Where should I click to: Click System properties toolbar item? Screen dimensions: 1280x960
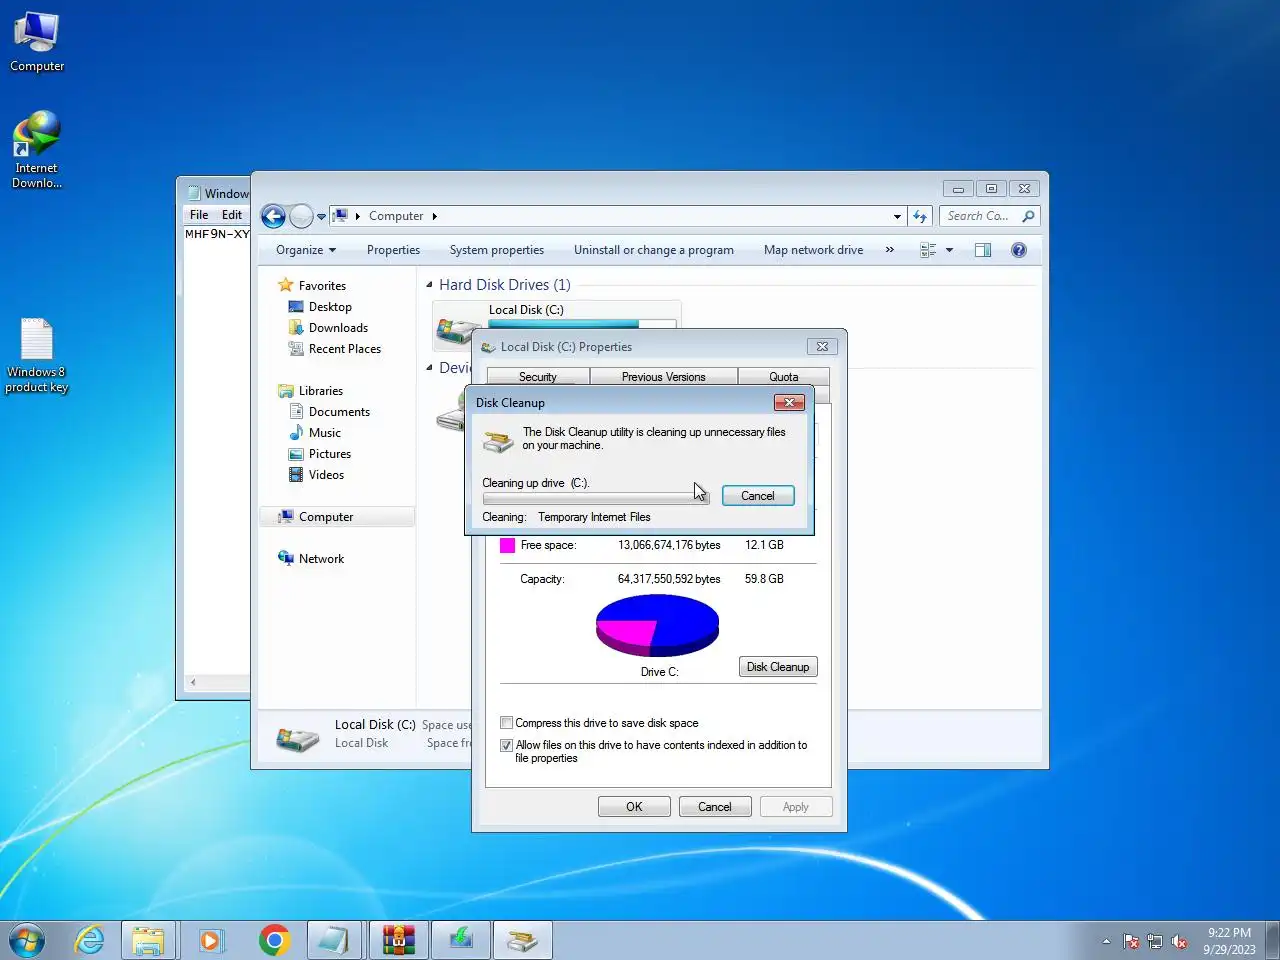pyautogui.click(x=497, y=250)
